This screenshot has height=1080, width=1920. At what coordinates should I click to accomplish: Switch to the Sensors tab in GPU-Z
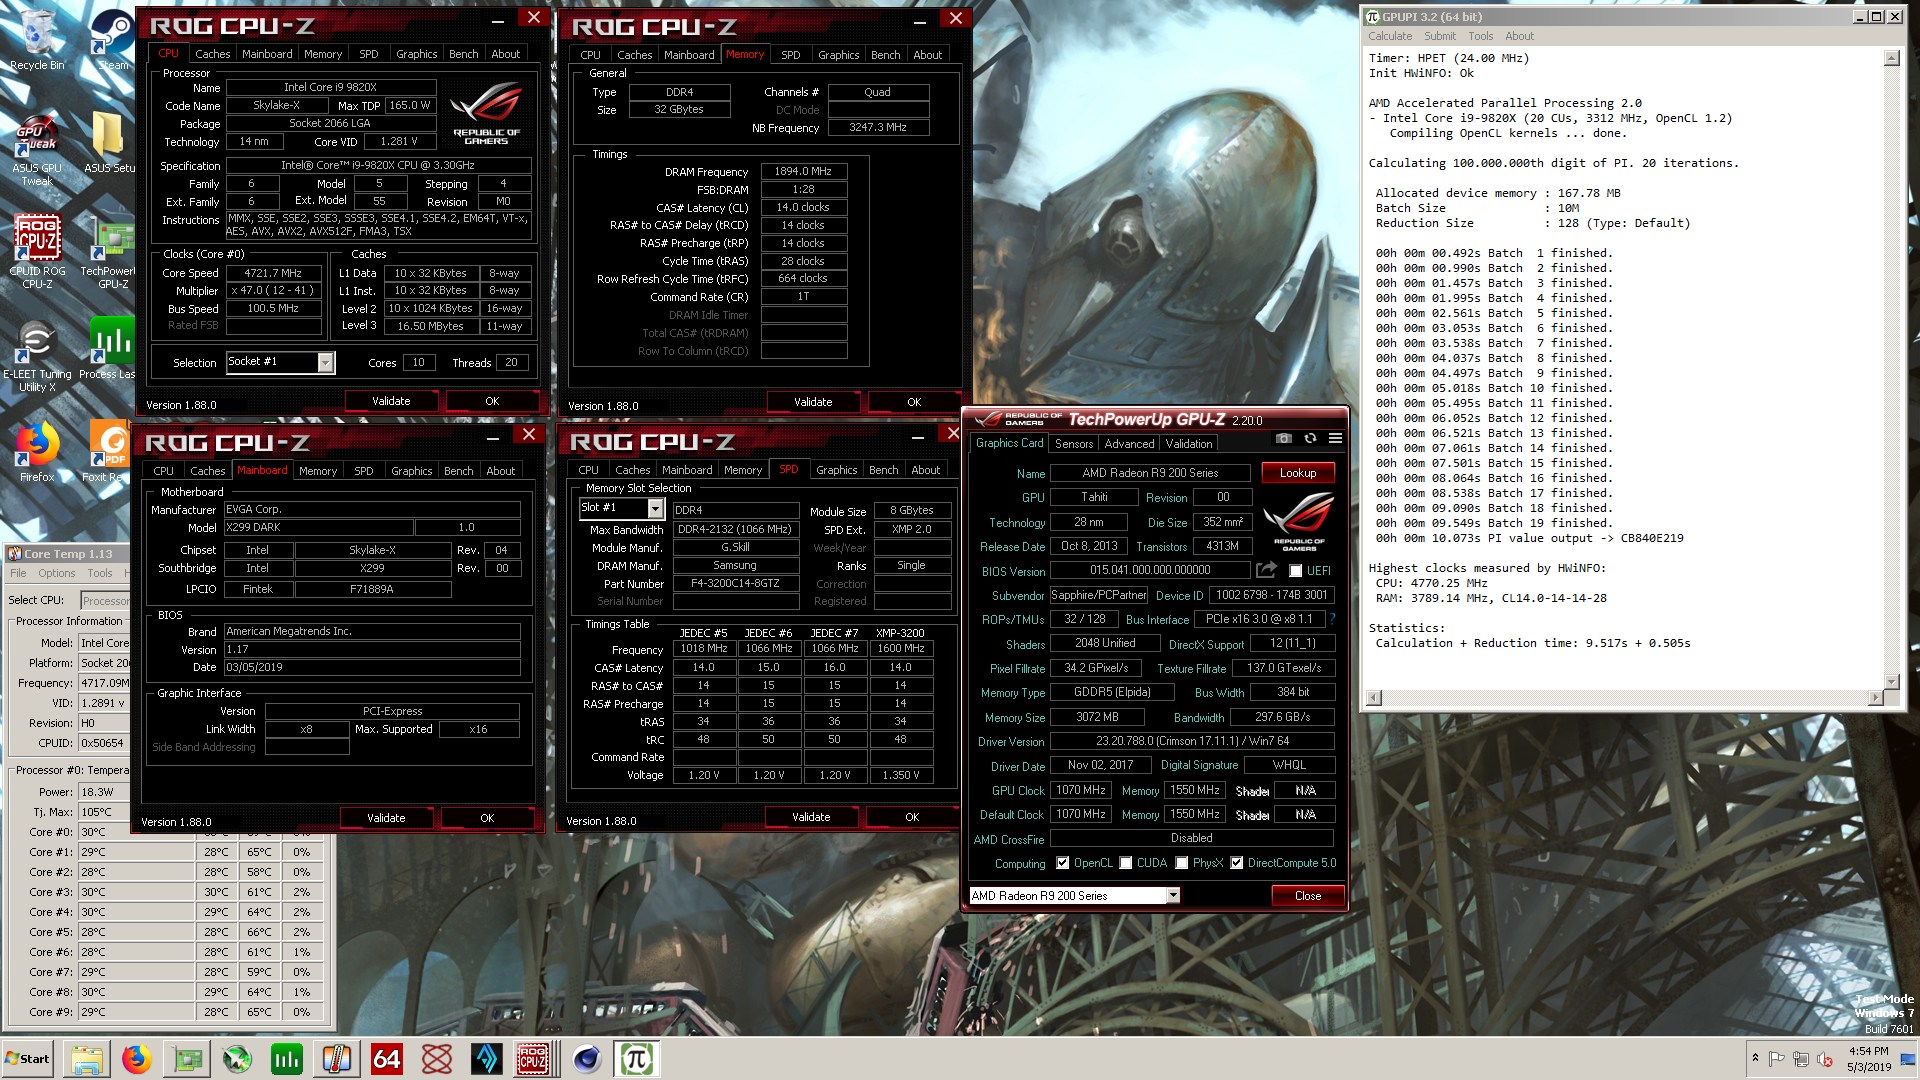click(1074, 444)
